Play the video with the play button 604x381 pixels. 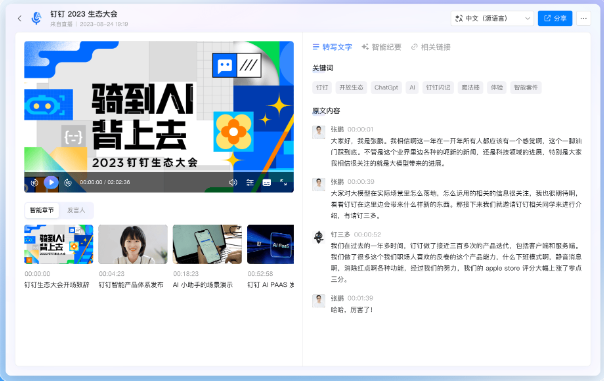[51, 182]
